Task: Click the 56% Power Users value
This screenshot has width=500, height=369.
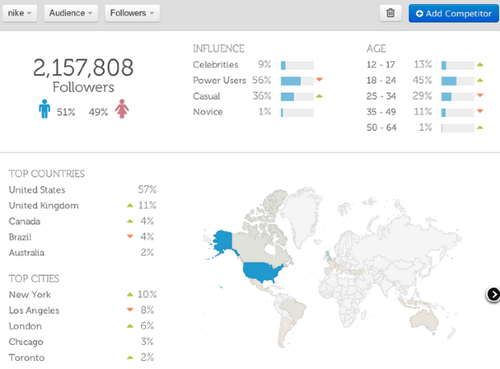Action: click(262, 80)
